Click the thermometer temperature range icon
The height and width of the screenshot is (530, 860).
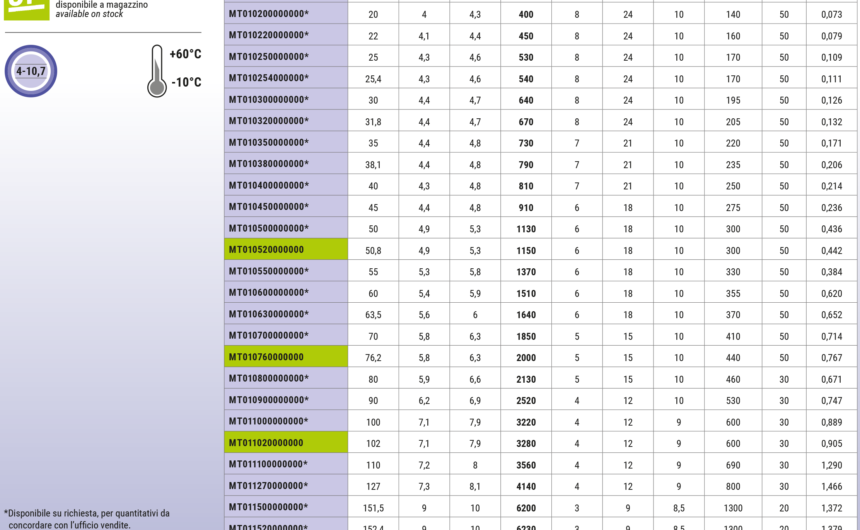(x=157, y=70)
